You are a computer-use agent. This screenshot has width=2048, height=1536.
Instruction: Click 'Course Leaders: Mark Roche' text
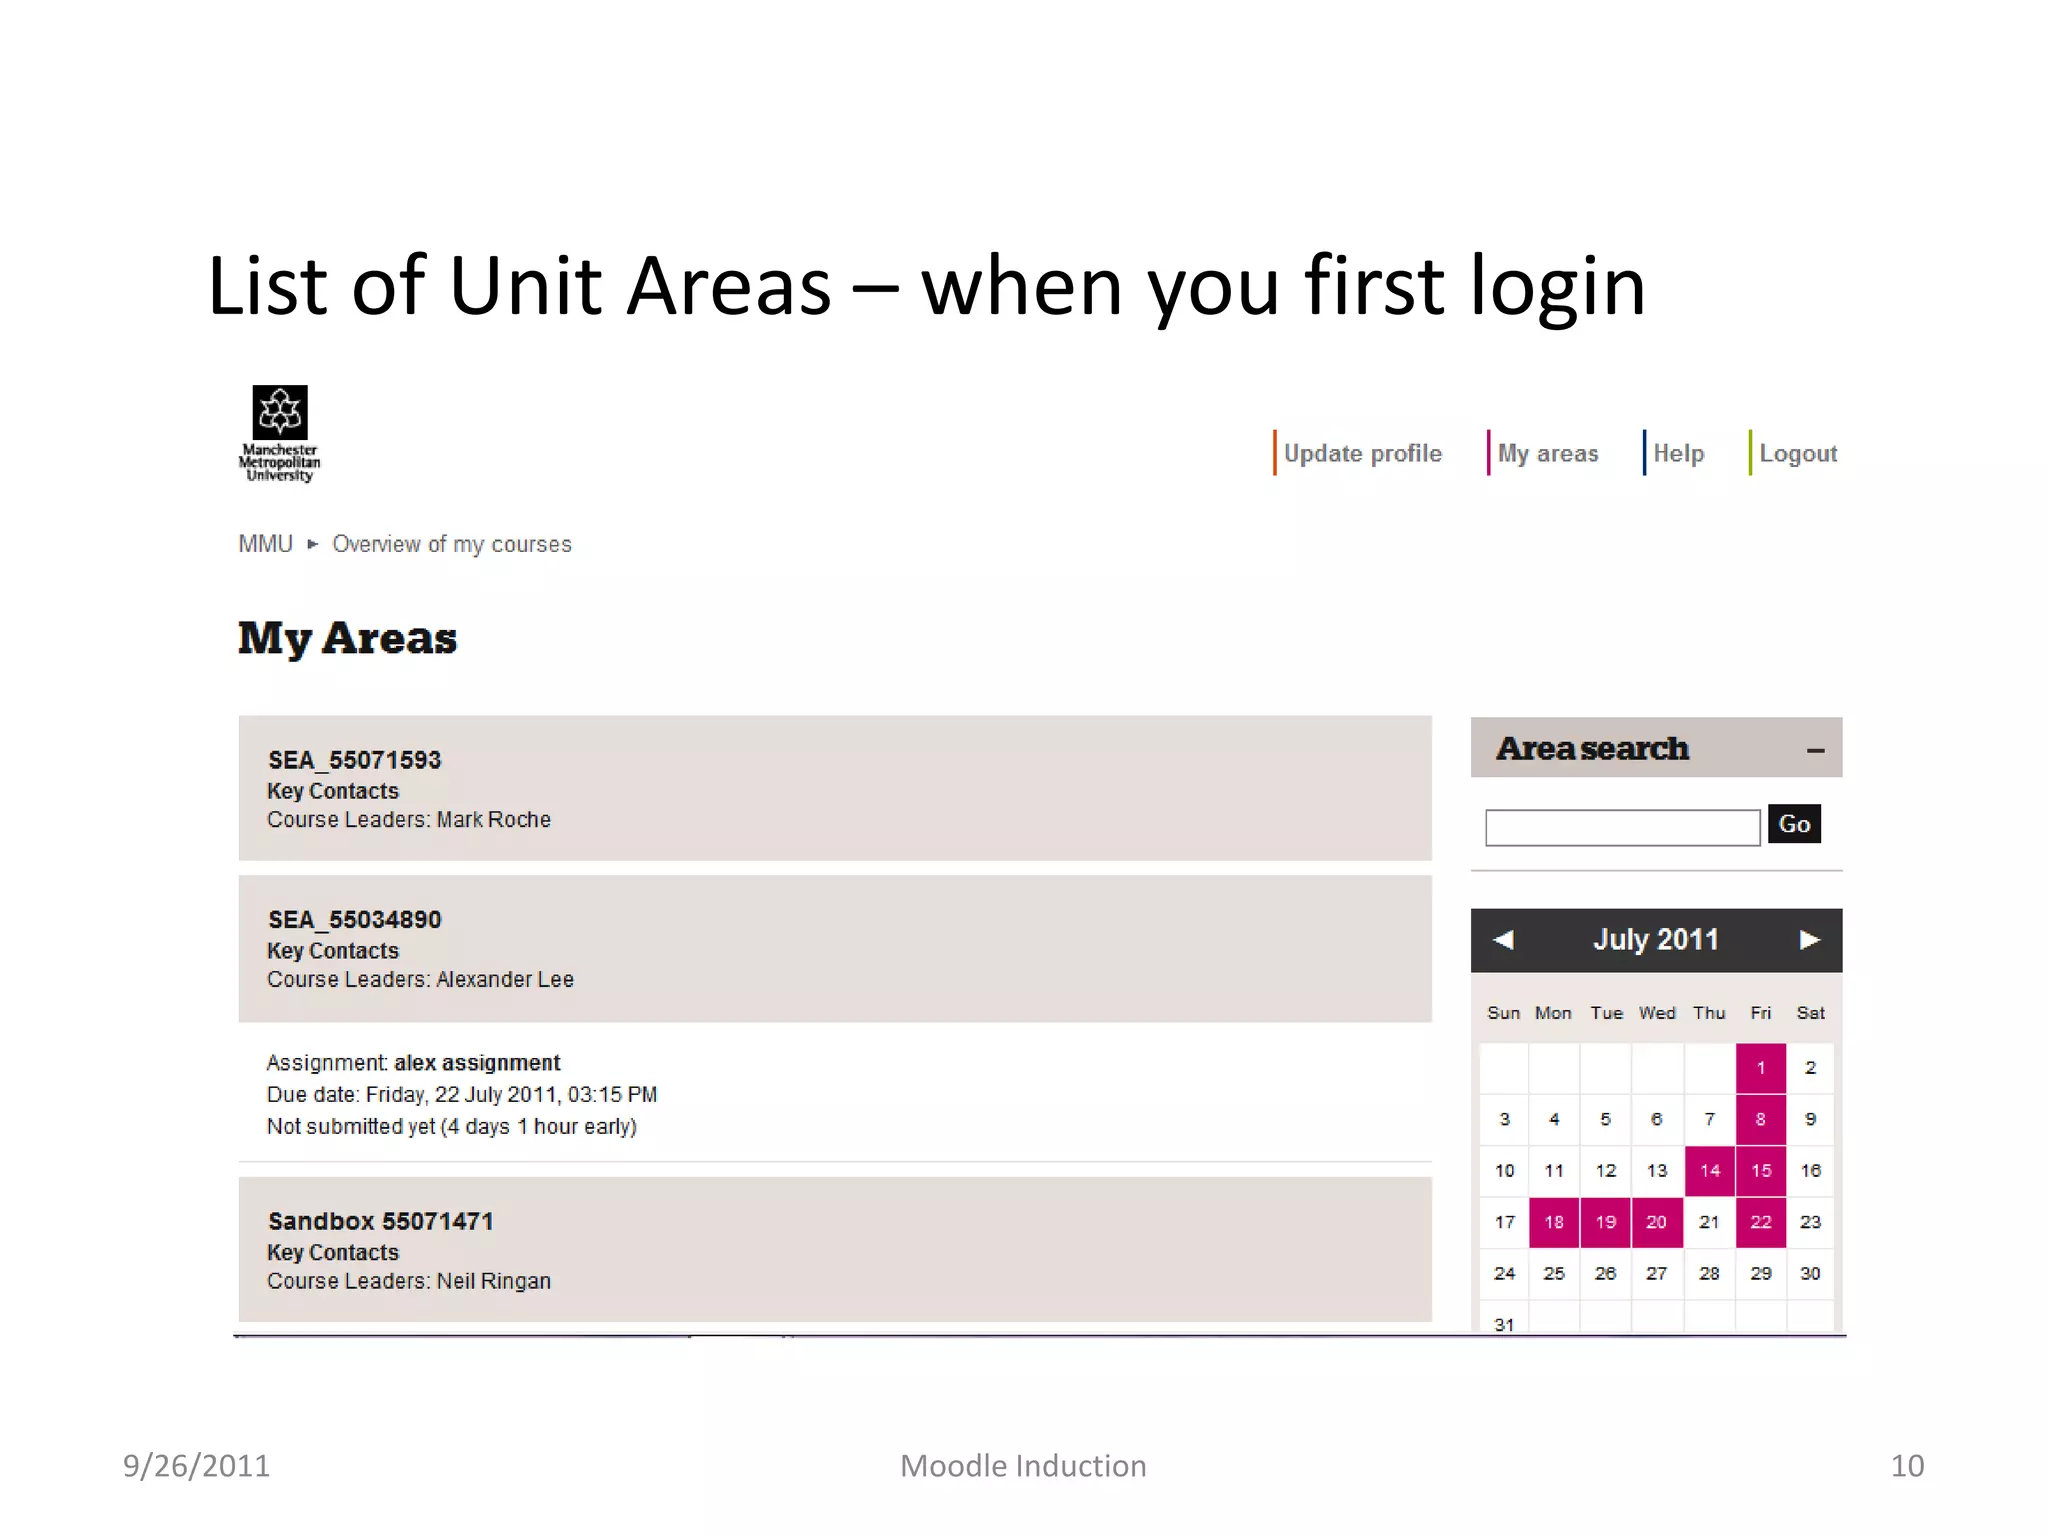[x=408, y=820]
